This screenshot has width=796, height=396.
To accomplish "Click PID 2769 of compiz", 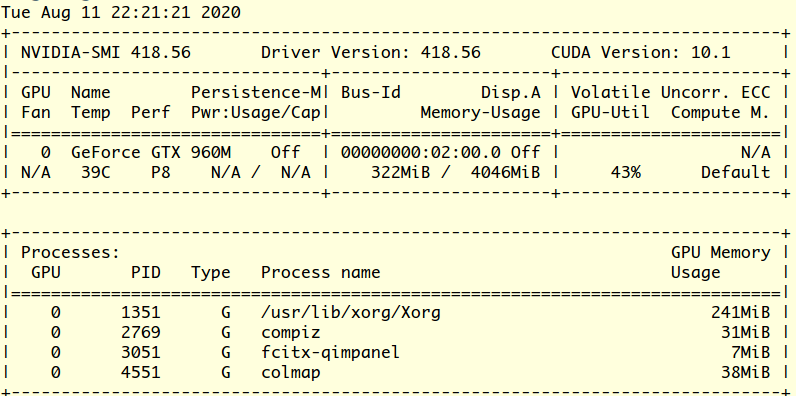I will coord(141,333).
